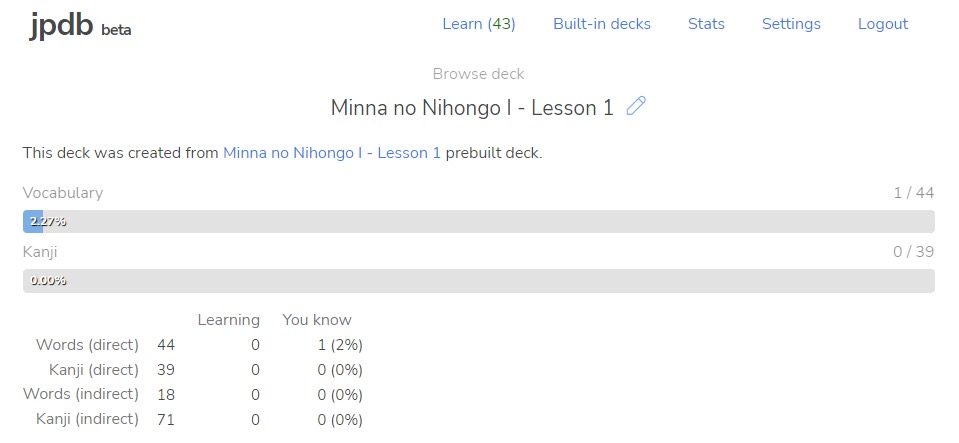Screen dimensions: 959x443
Task: Click the Logout link
Action: (x=883, y=24)
